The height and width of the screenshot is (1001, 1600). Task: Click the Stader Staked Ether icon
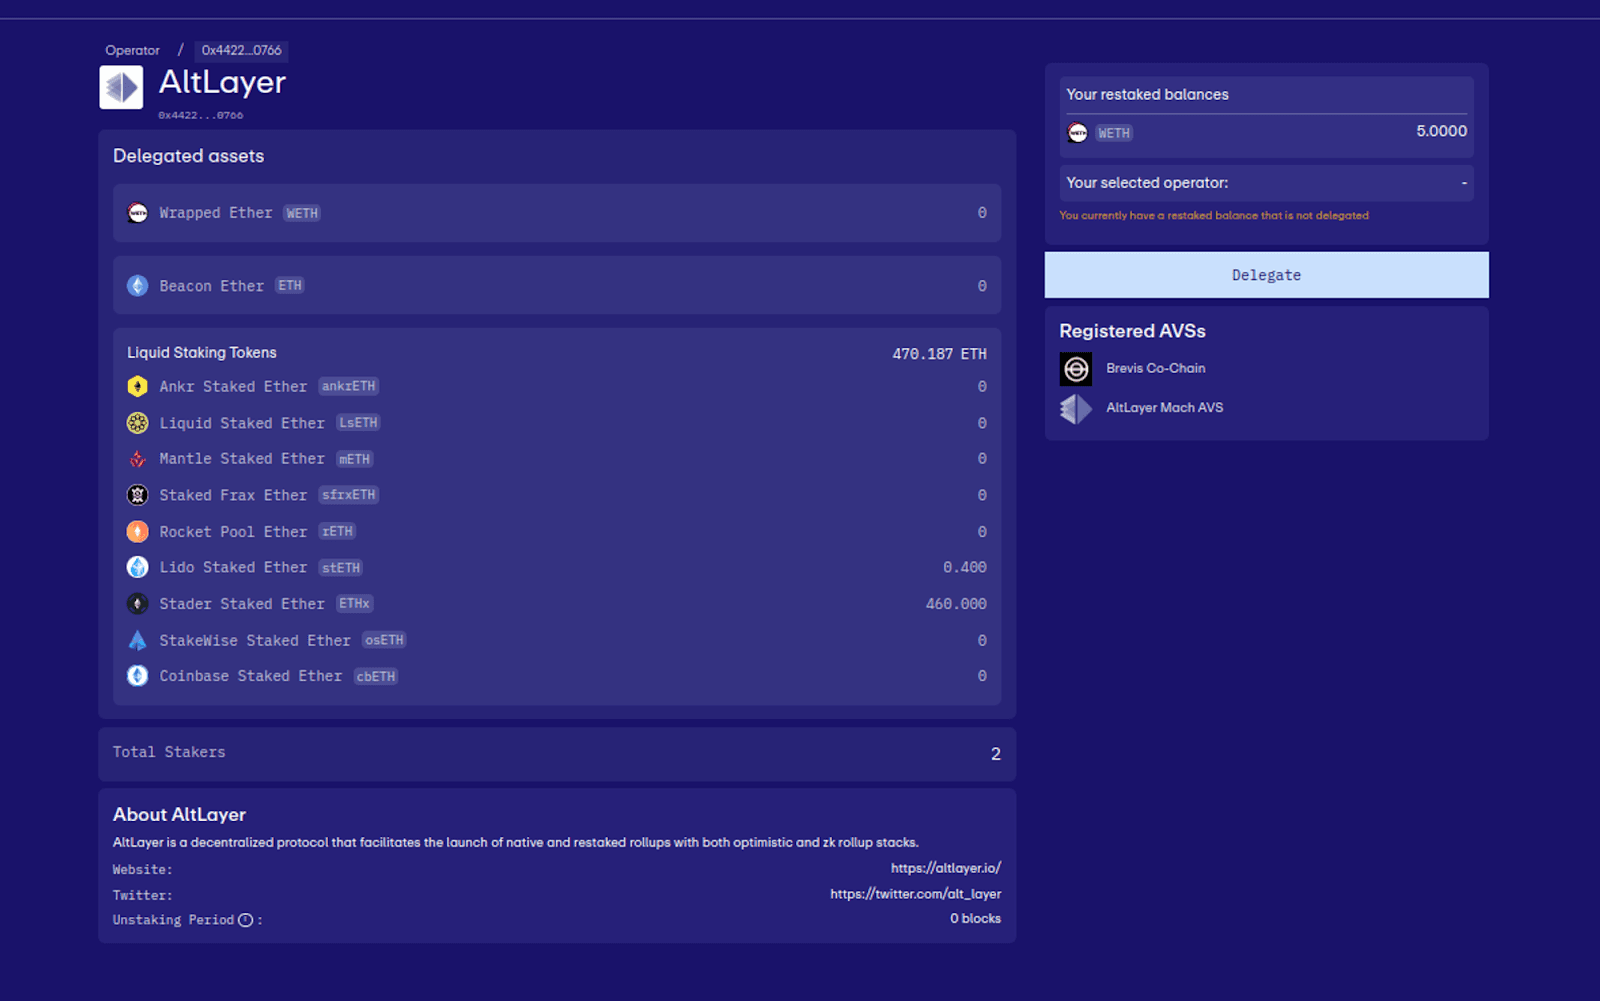(138, 604)
